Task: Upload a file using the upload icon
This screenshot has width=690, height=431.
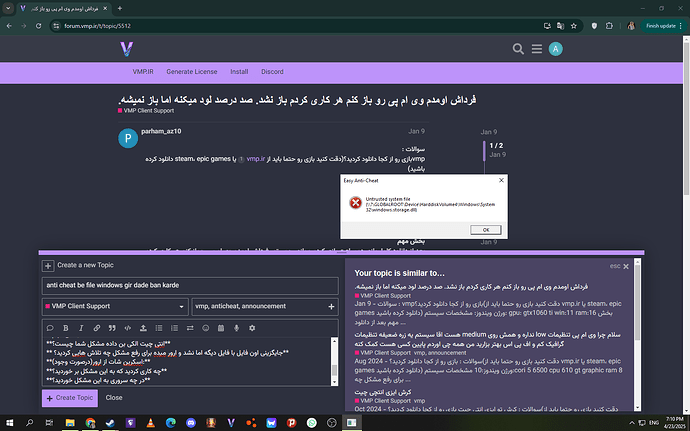Action: [x=143, y=328]
